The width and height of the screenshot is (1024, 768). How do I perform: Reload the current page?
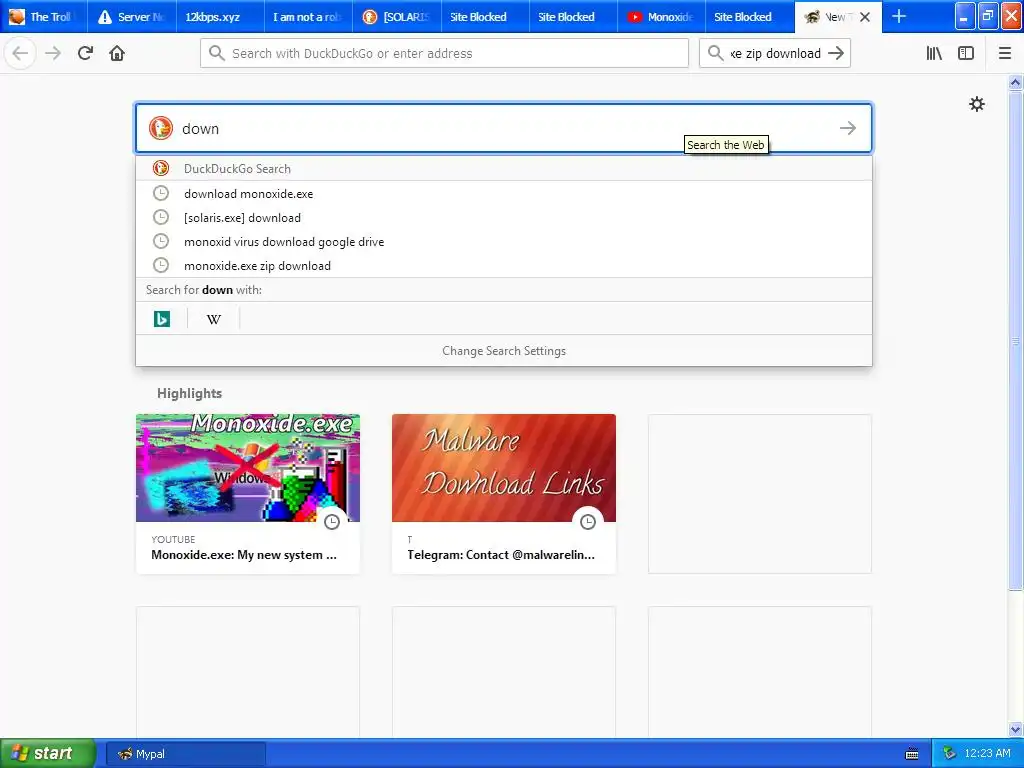tap(85, 54)
